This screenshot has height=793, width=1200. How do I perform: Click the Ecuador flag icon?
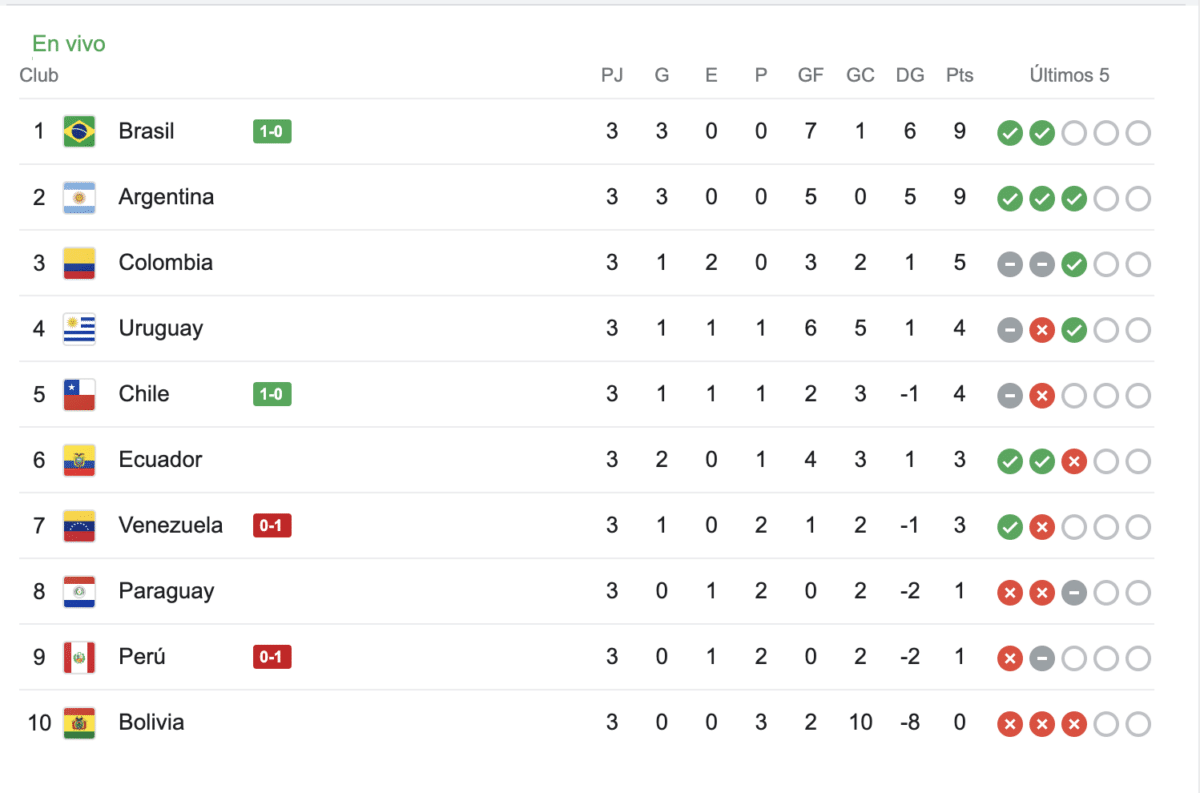[79, 460]
